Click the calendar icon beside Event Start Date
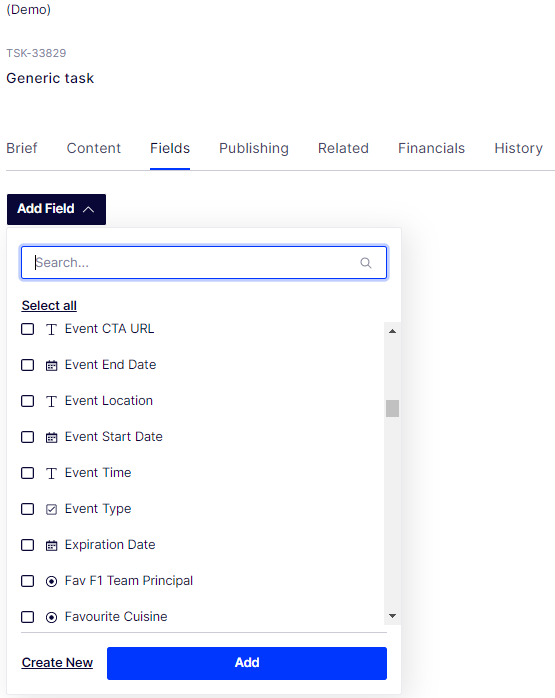Viewport: 555px width, 698px height. (52, 438)
